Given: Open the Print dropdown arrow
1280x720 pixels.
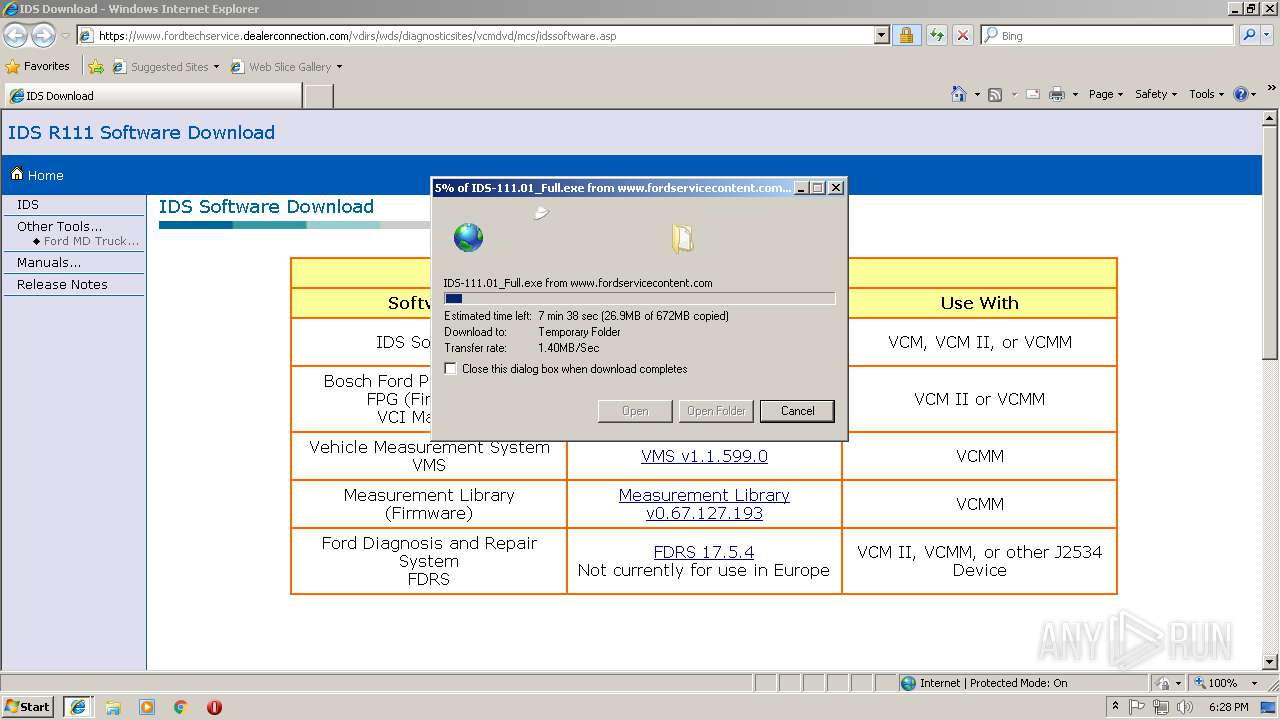Looking at the screenshot, I should pyautogui.click(x=1075, y=95).
